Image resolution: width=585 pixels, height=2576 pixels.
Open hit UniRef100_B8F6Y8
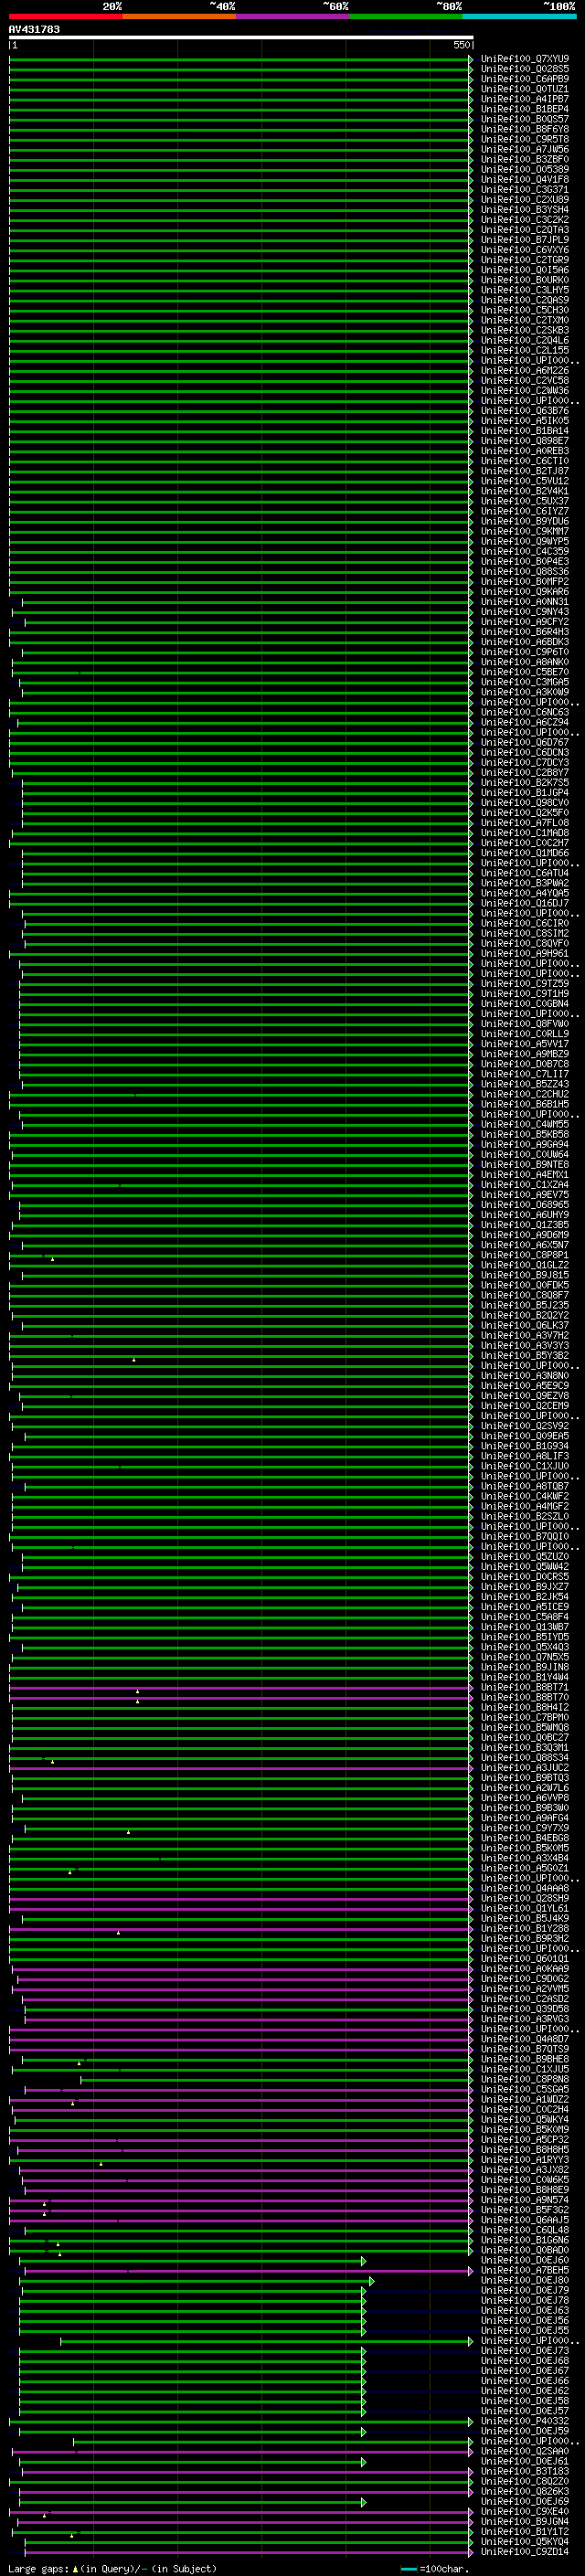tap(525, 129)
